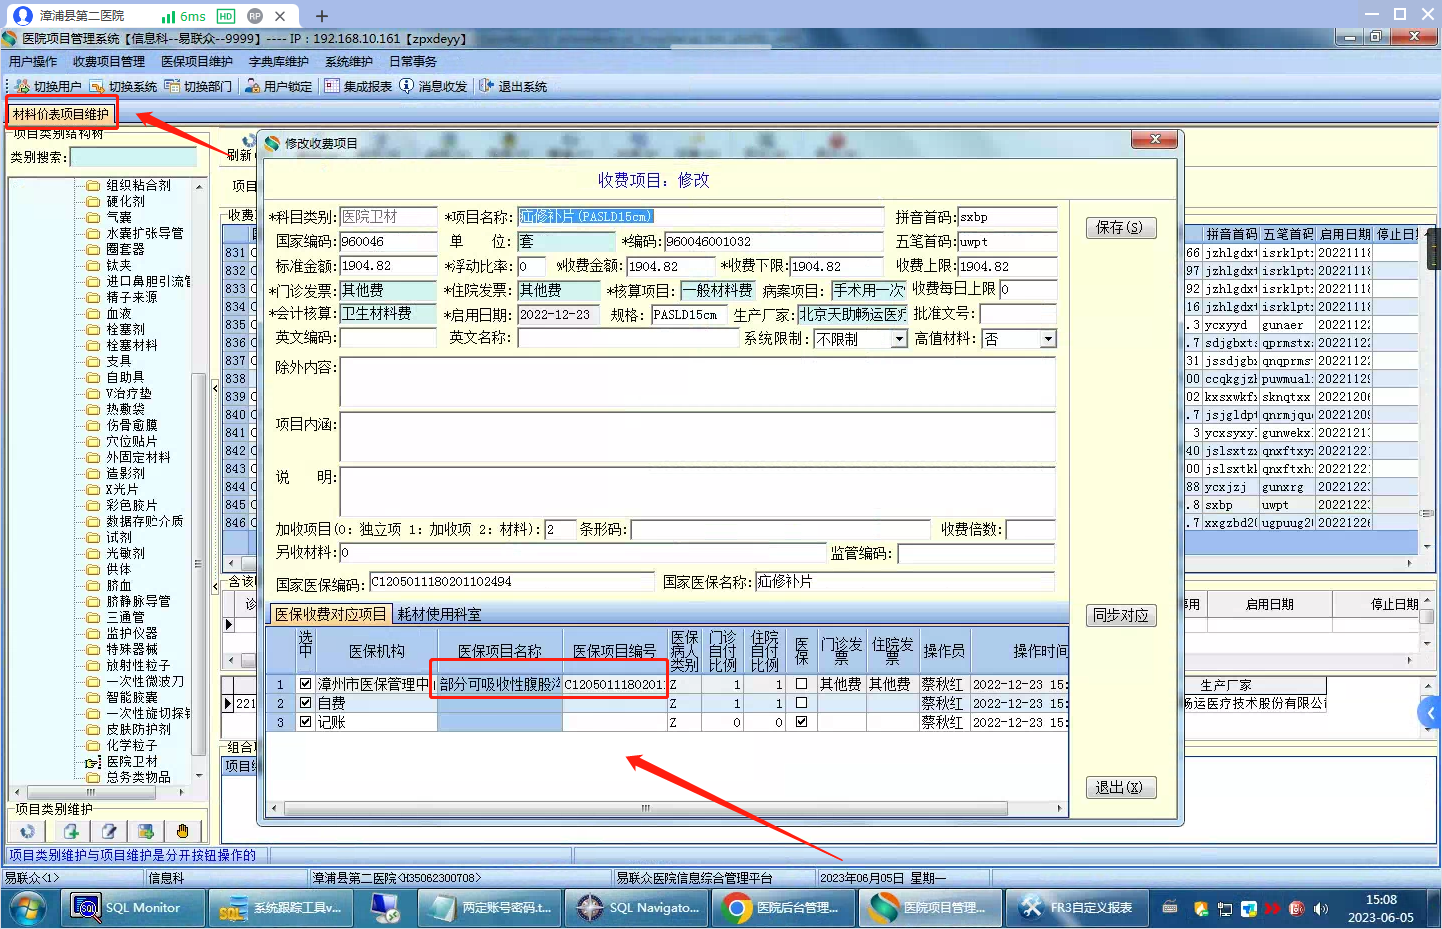Click the add category icon under 项目类别维护
Screen dimensions: 1442x929
70,831
